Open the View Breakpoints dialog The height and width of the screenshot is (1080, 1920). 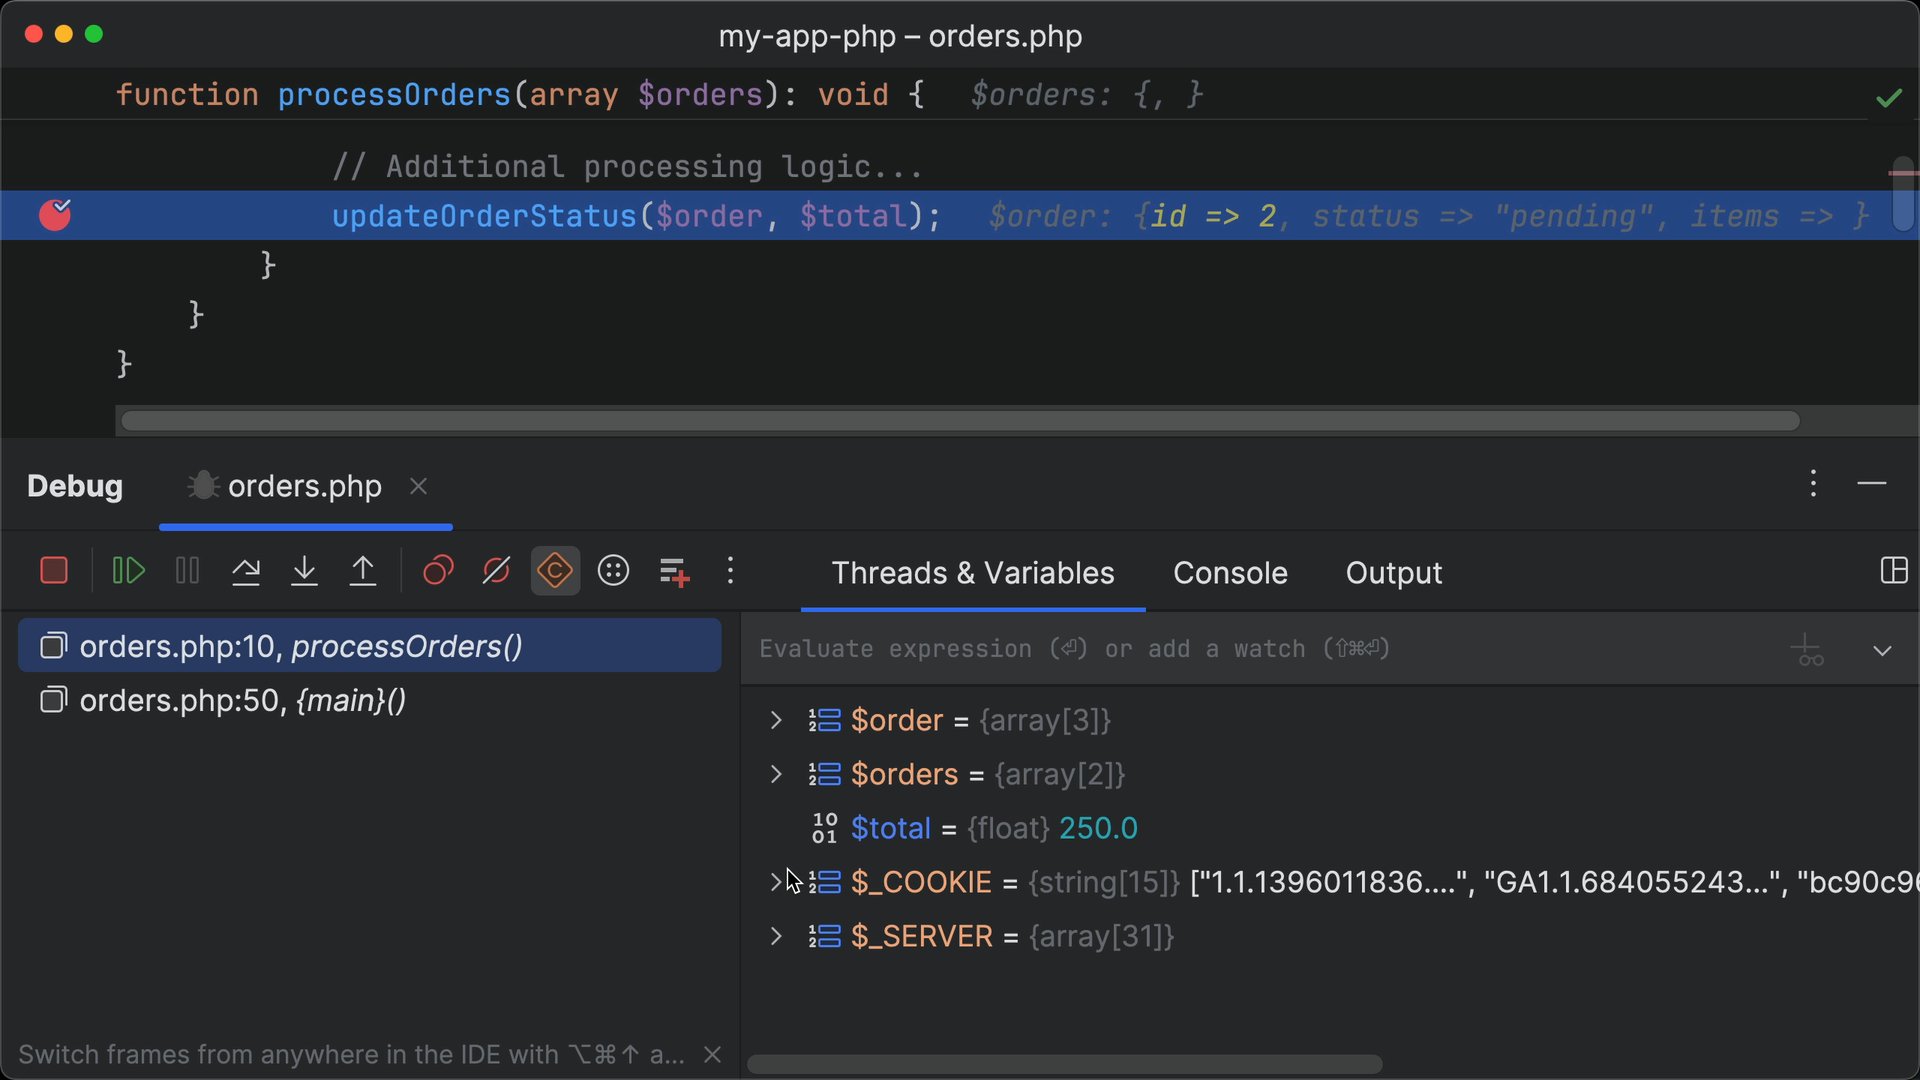(x=438, y=571)
